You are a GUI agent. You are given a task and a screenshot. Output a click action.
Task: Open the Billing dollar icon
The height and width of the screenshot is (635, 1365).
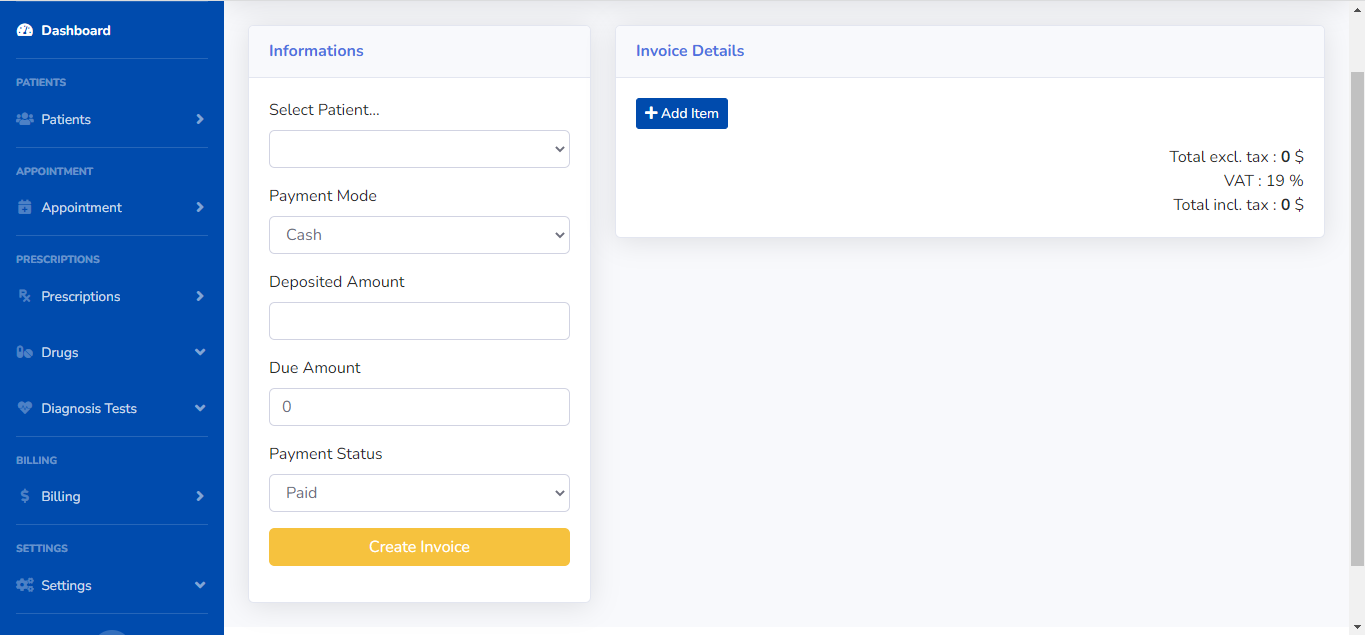point(23,496)
